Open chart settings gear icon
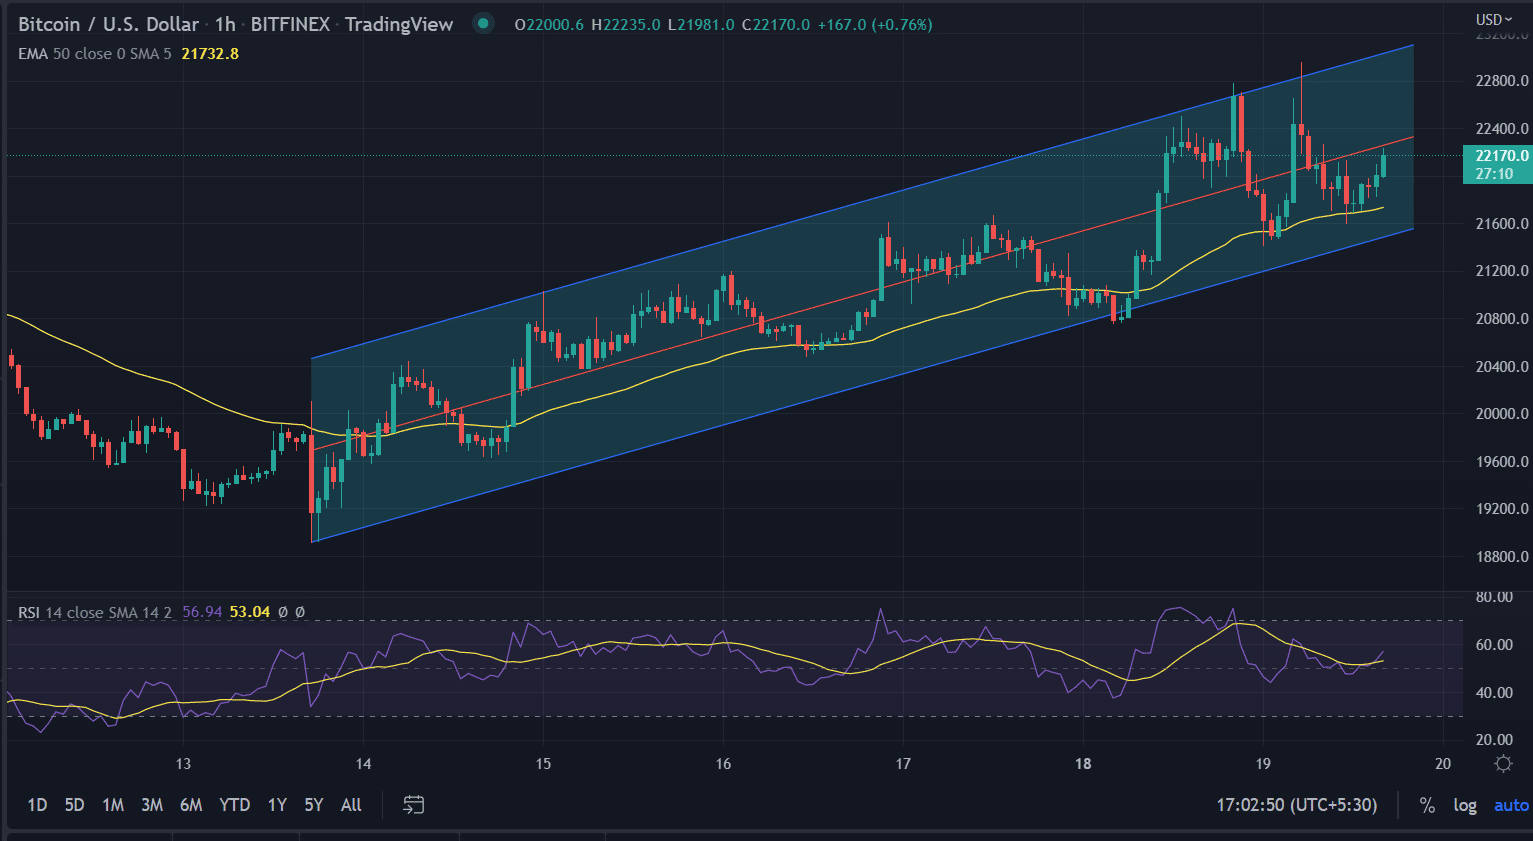 pyautogui.click(x=1502, y=764)
